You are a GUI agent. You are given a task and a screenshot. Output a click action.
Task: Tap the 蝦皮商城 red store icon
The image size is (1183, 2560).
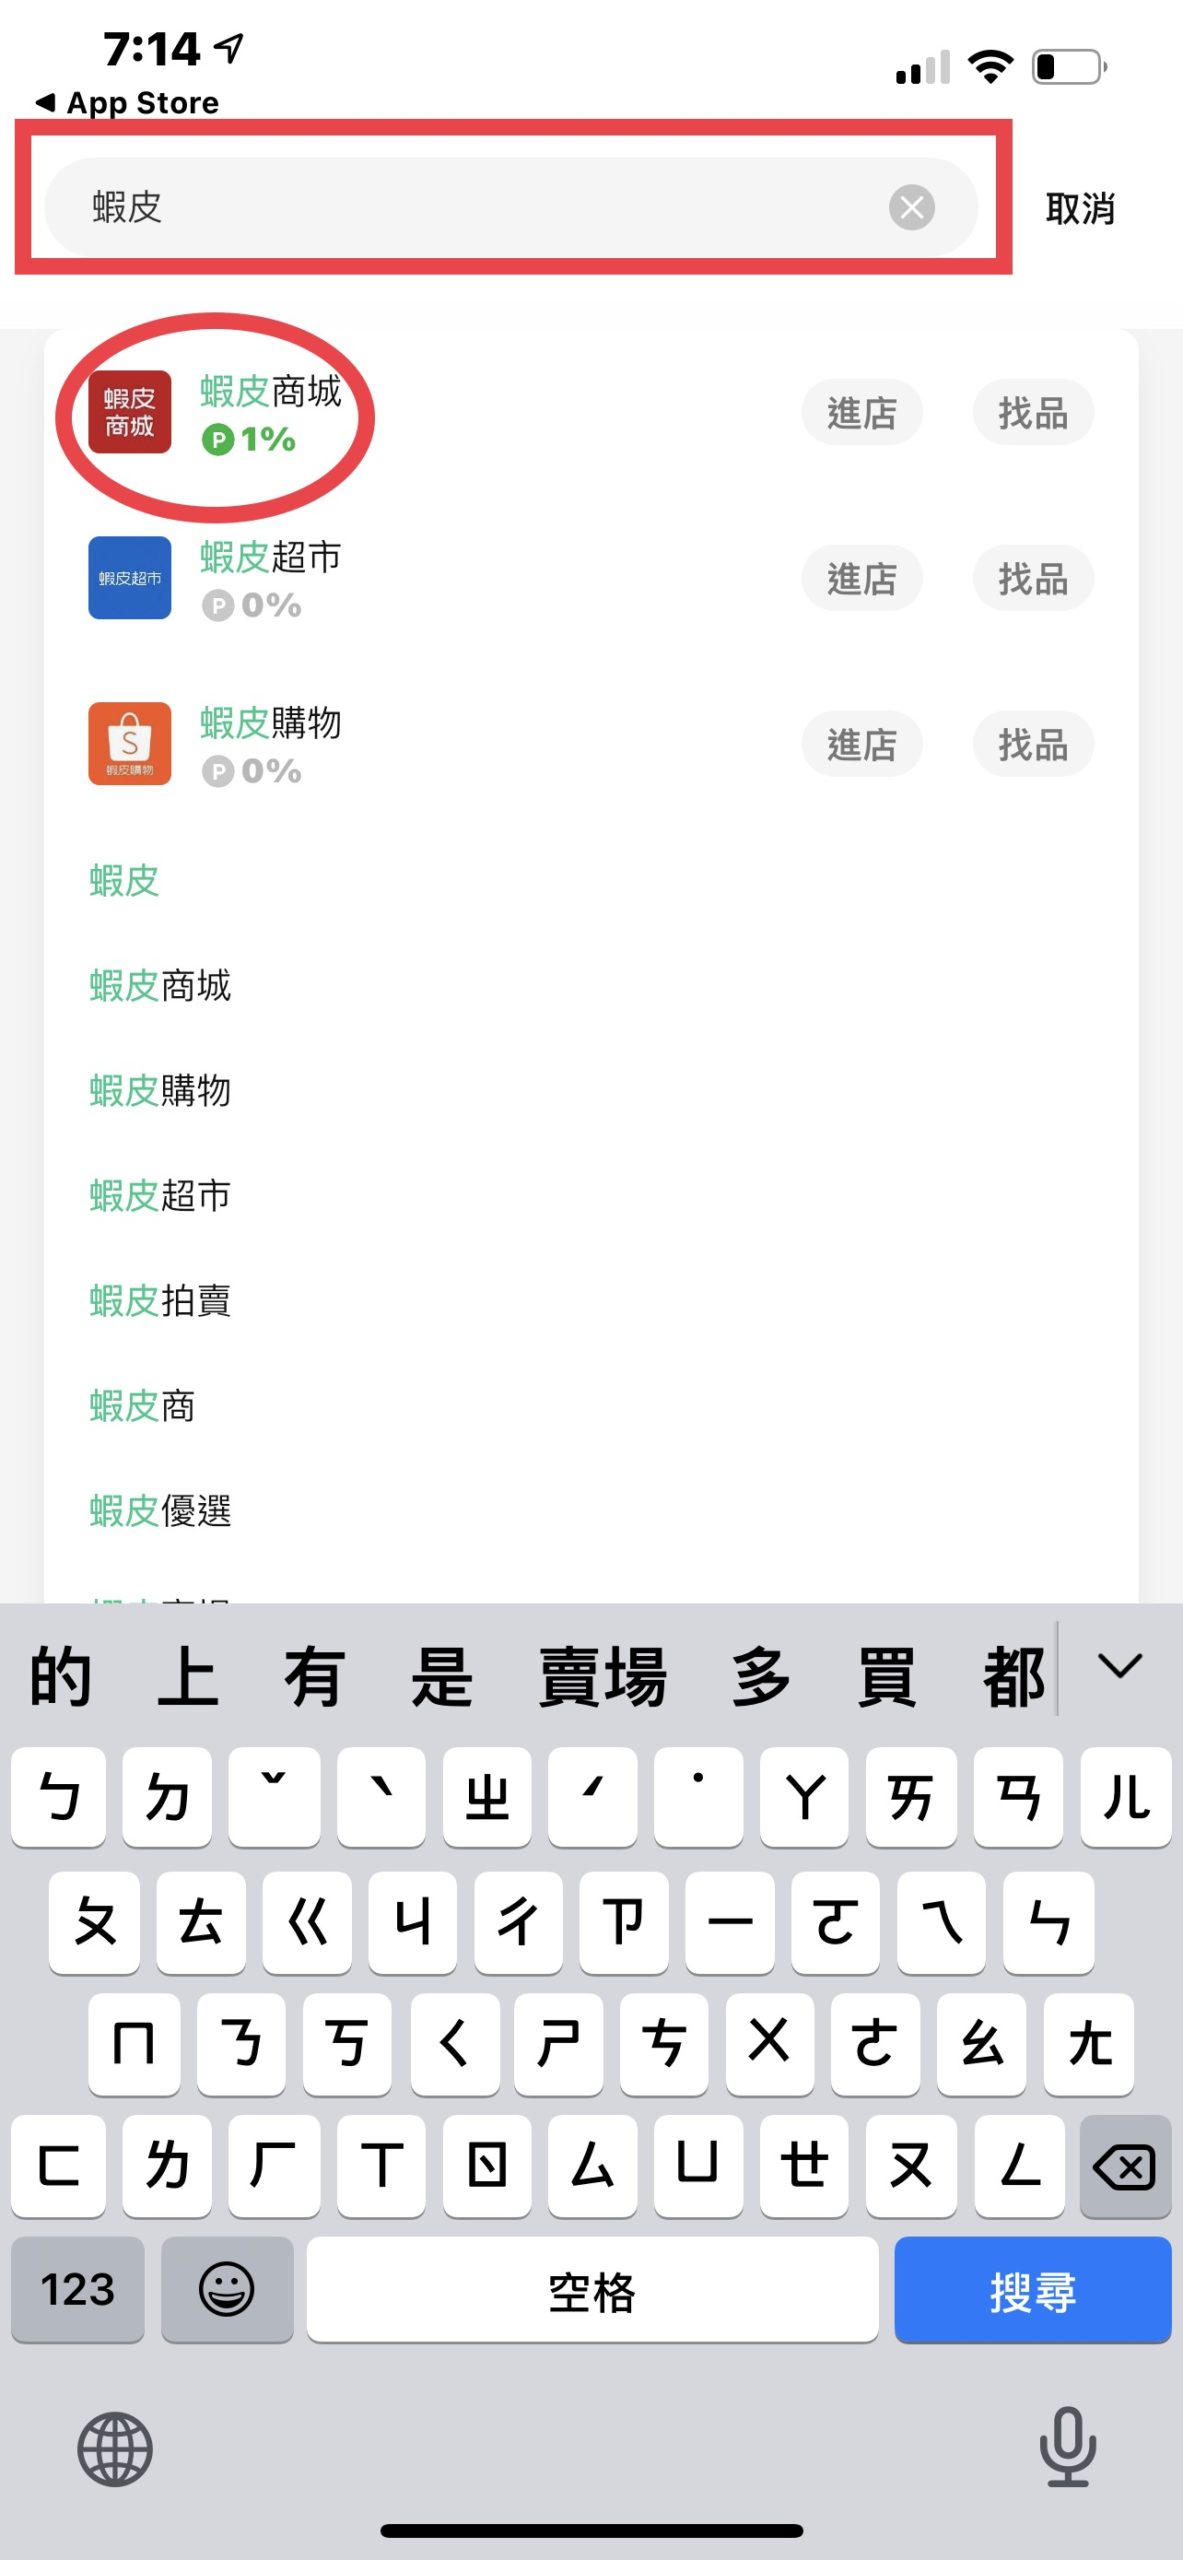pyautogui.click(x=130, y=412)
